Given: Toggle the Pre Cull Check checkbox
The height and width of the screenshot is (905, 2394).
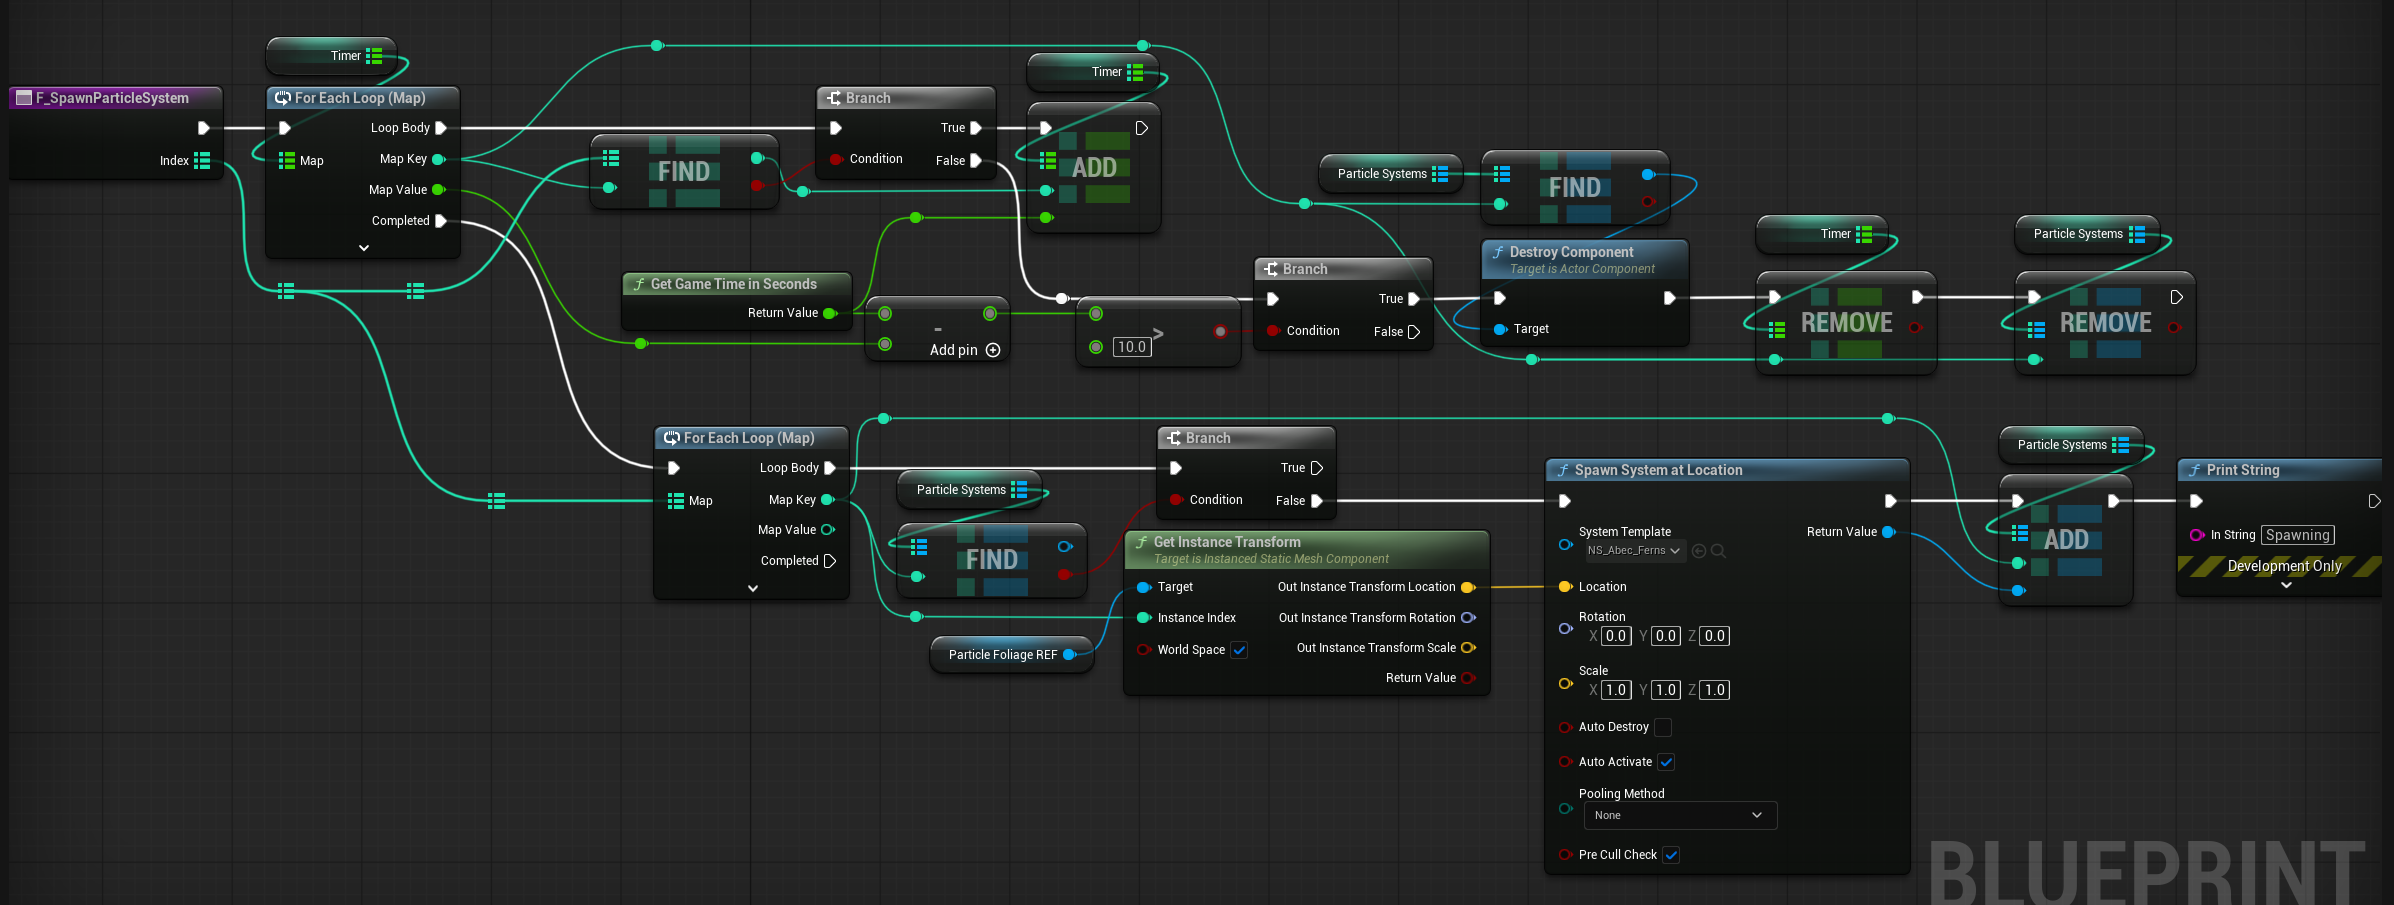Looking at the screenshot, I should (x=1671, y=855).
